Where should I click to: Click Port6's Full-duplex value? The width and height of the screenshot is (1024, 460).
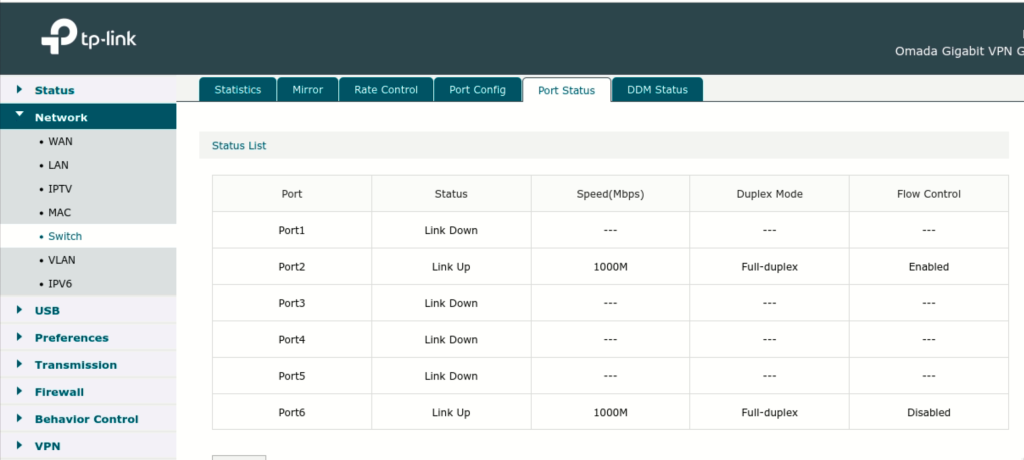pyautogui.click(x=769, y=412)
